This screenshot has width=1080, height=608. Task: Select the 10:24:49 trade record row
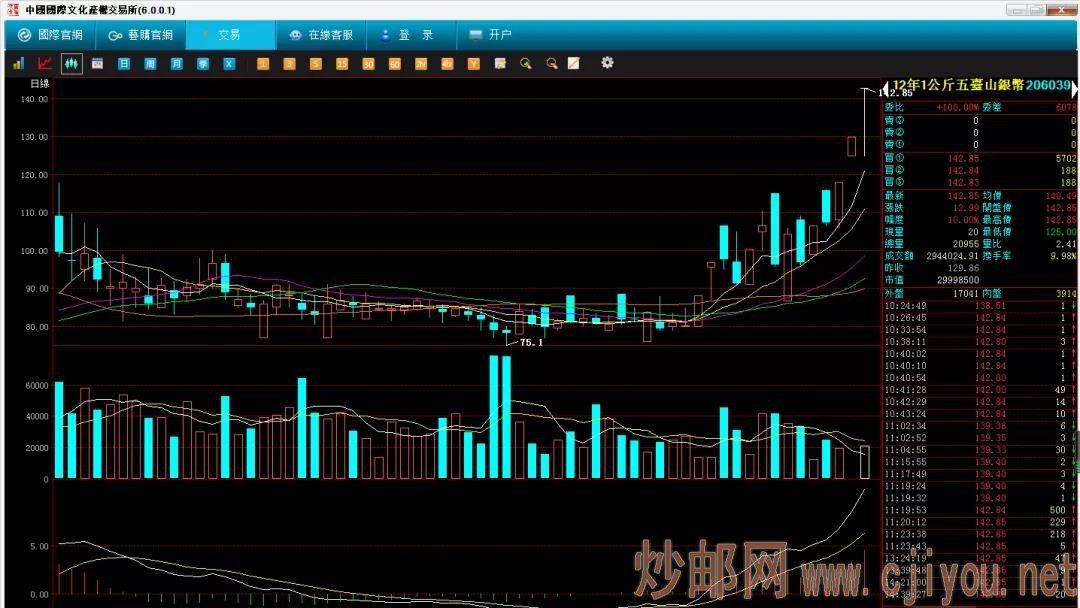(x=979, y=306)
